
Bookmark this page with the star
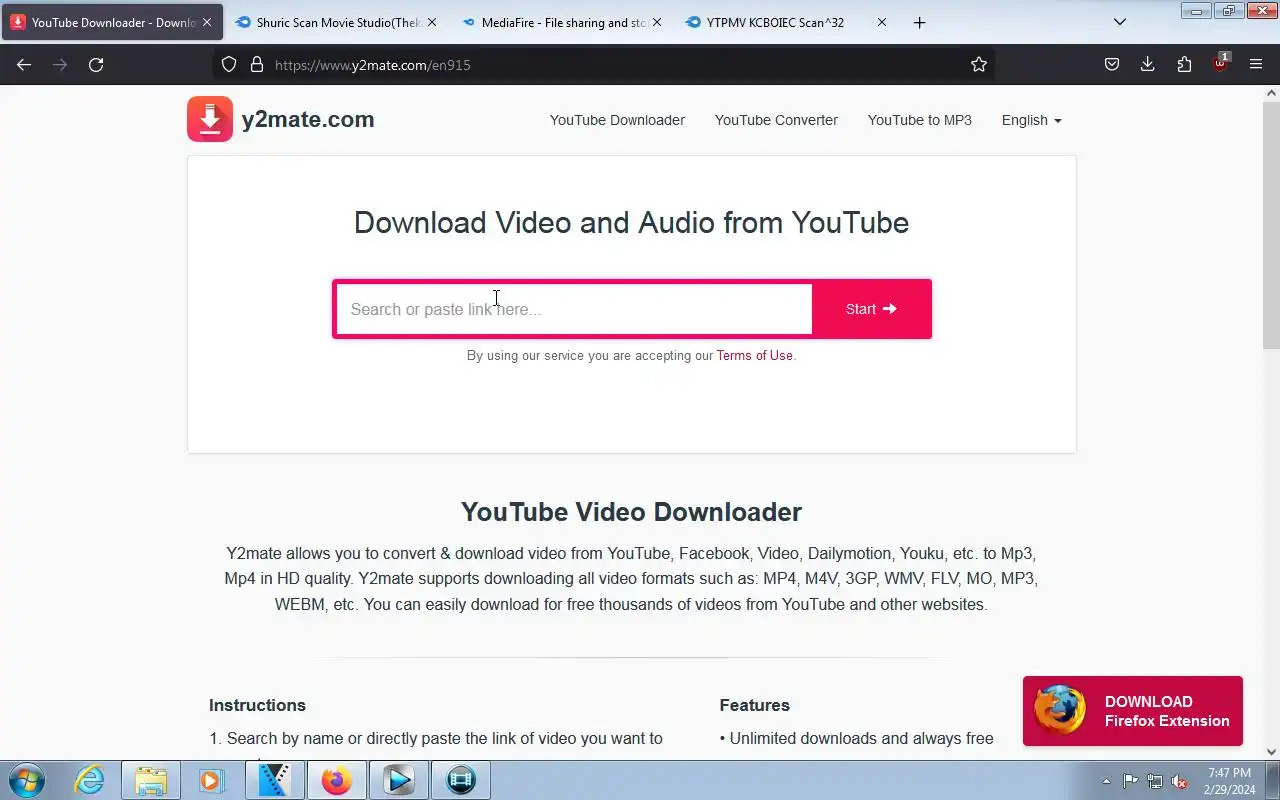(x=979, y=64)
